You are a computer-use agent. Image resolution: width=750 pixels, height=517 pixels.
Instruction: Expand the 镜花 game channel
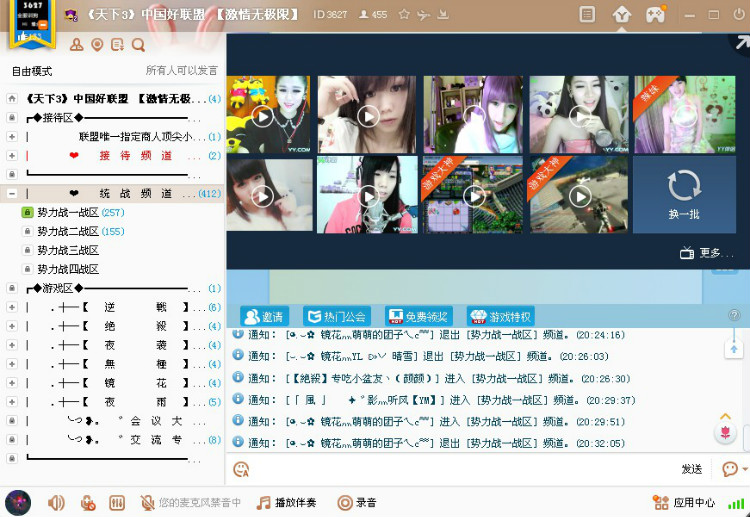point(12,383)
